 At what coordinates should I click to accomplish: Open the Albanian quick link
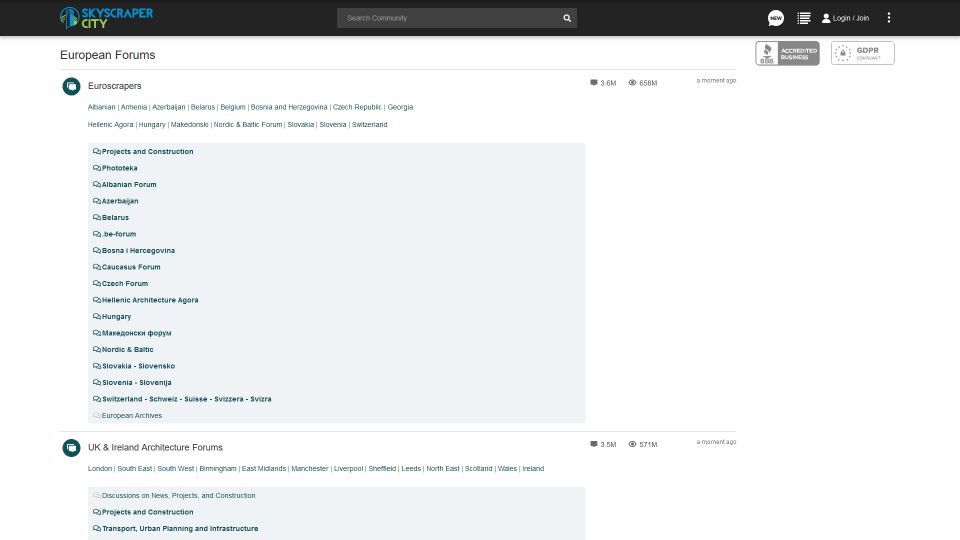pos(101,107)
